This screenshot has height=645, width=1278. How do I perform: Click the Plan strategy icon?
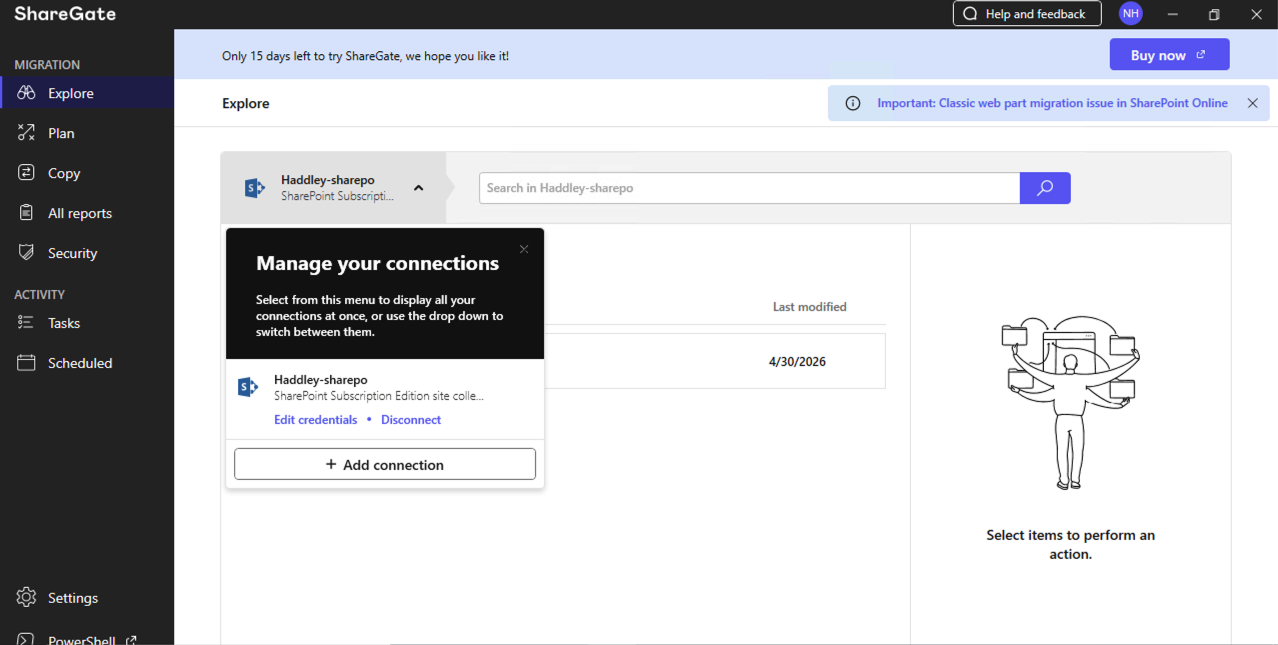[x=27, y=133]
